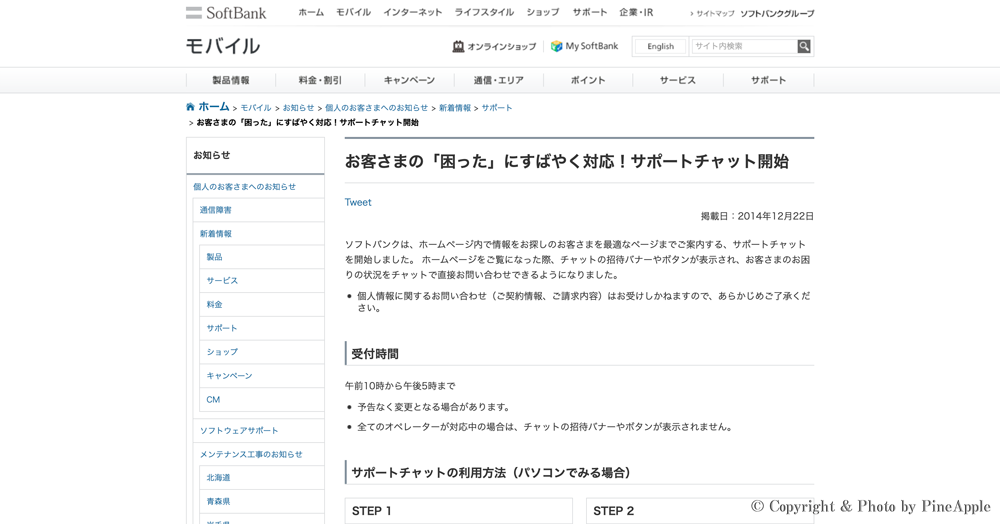Viewport: 1000px width, 524px height.
Task: Go to ホーム in breadcrumb
Action: tap(214, 106)
